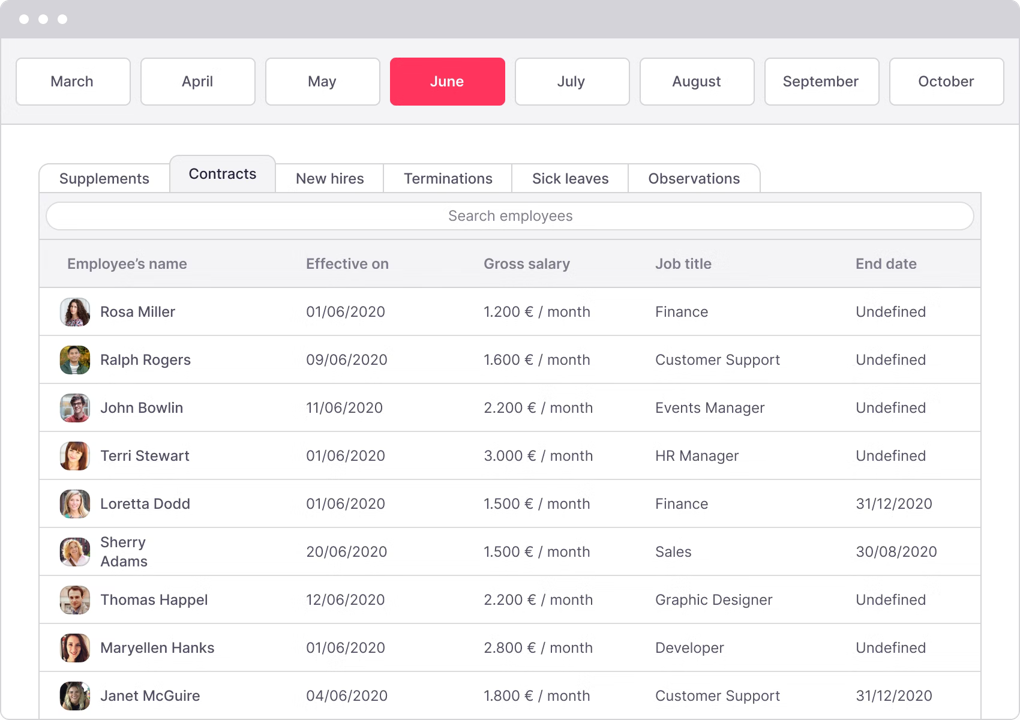The width and height of the screenshot is (1020, 720).
Task: Open Loretta Dodd's contract row
Action: click(510, 504)
